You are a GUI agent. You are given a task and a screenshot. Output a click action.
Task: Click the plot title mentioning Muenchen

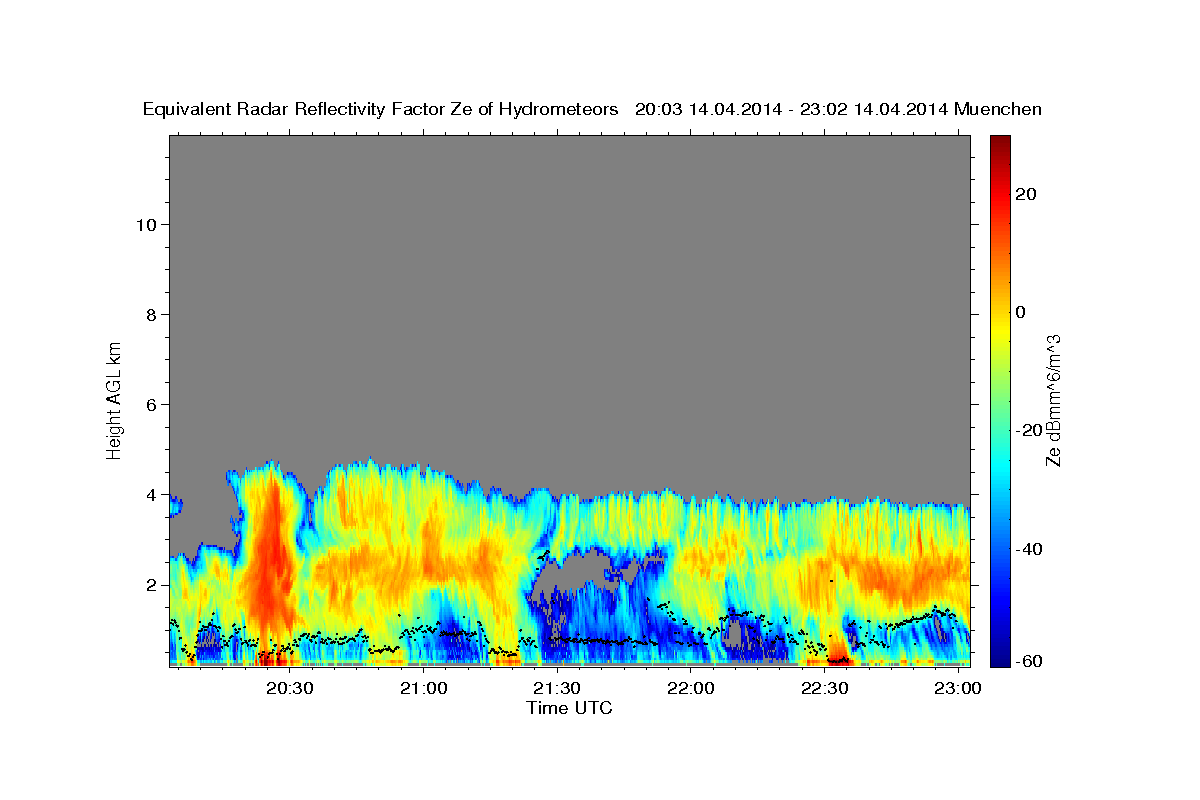pos(593,109)
